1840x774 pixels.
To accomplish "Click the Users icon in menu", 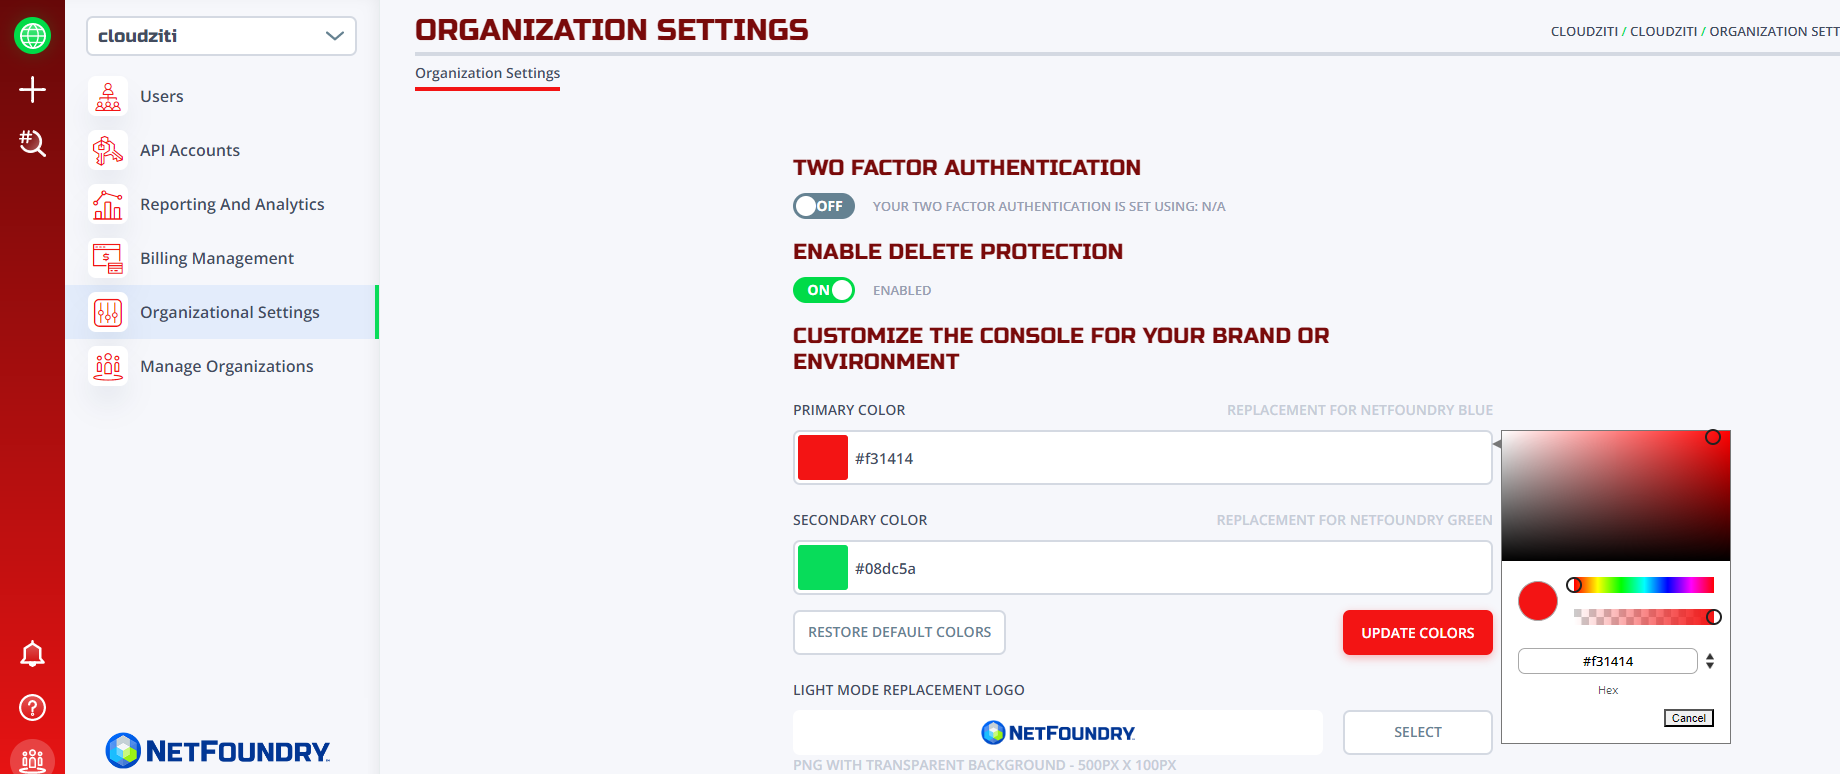I will point(108,97).
